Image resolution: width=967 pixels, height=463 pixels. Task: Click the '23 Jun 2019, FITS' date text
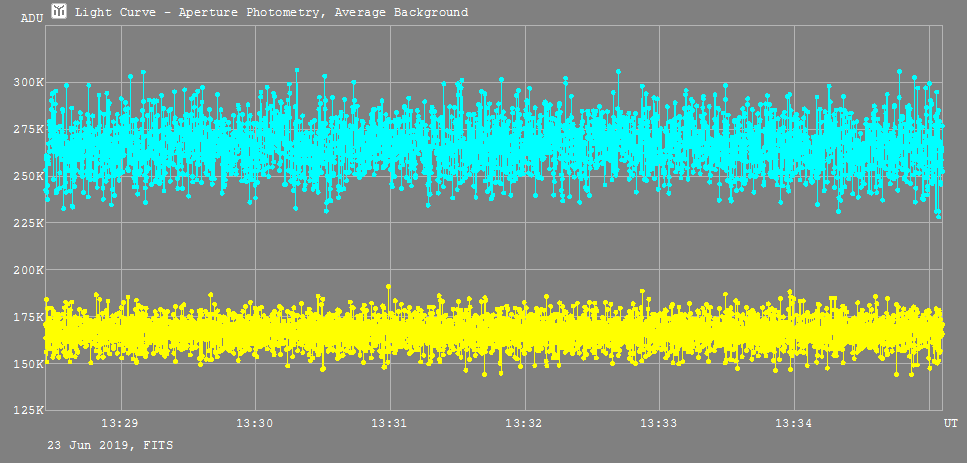110,445
